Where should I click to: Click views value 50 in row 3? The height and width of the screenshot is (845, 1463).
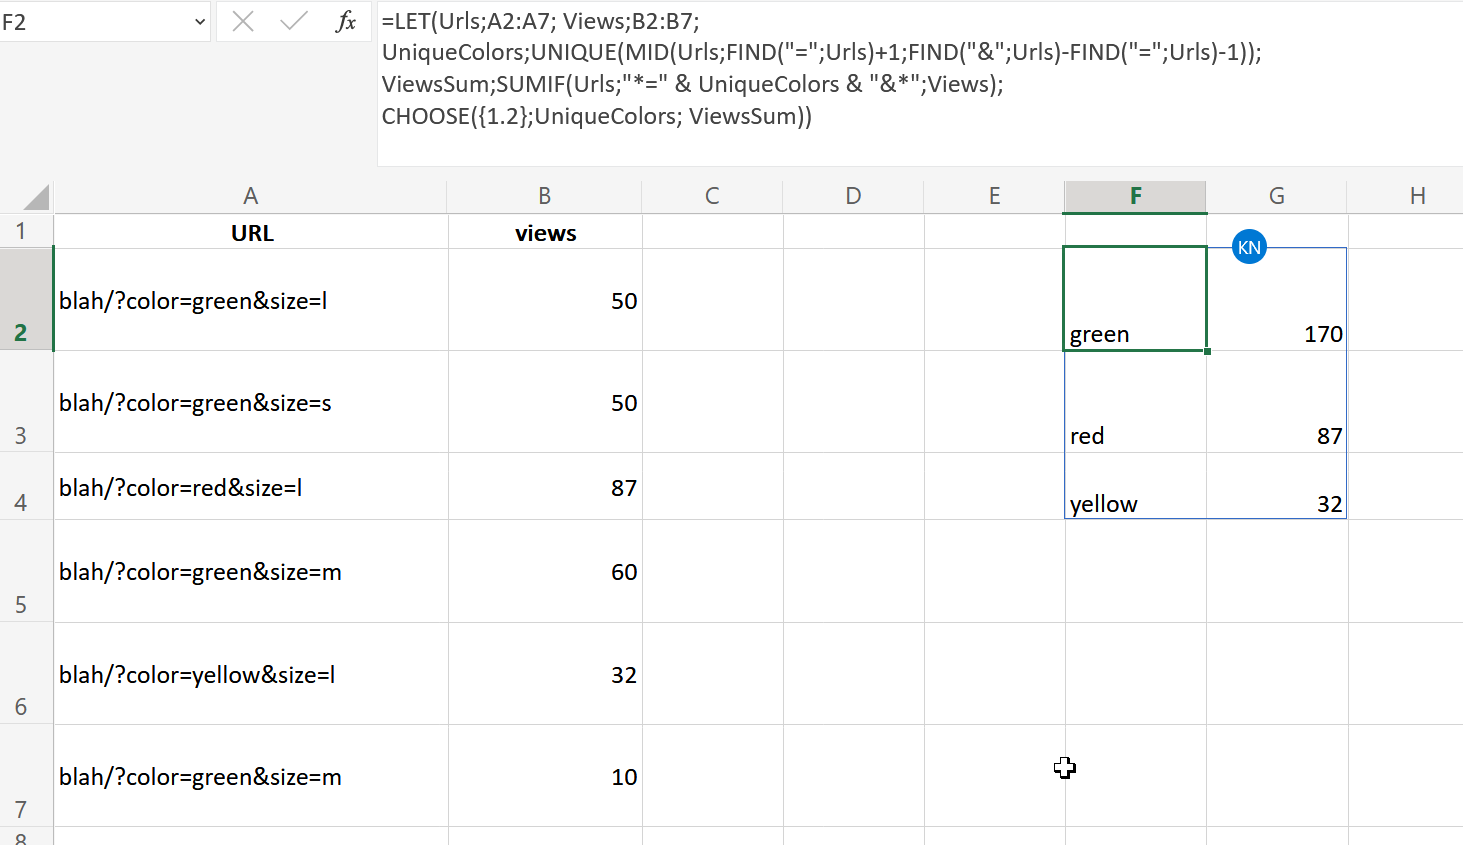click(x=545, y=402)
